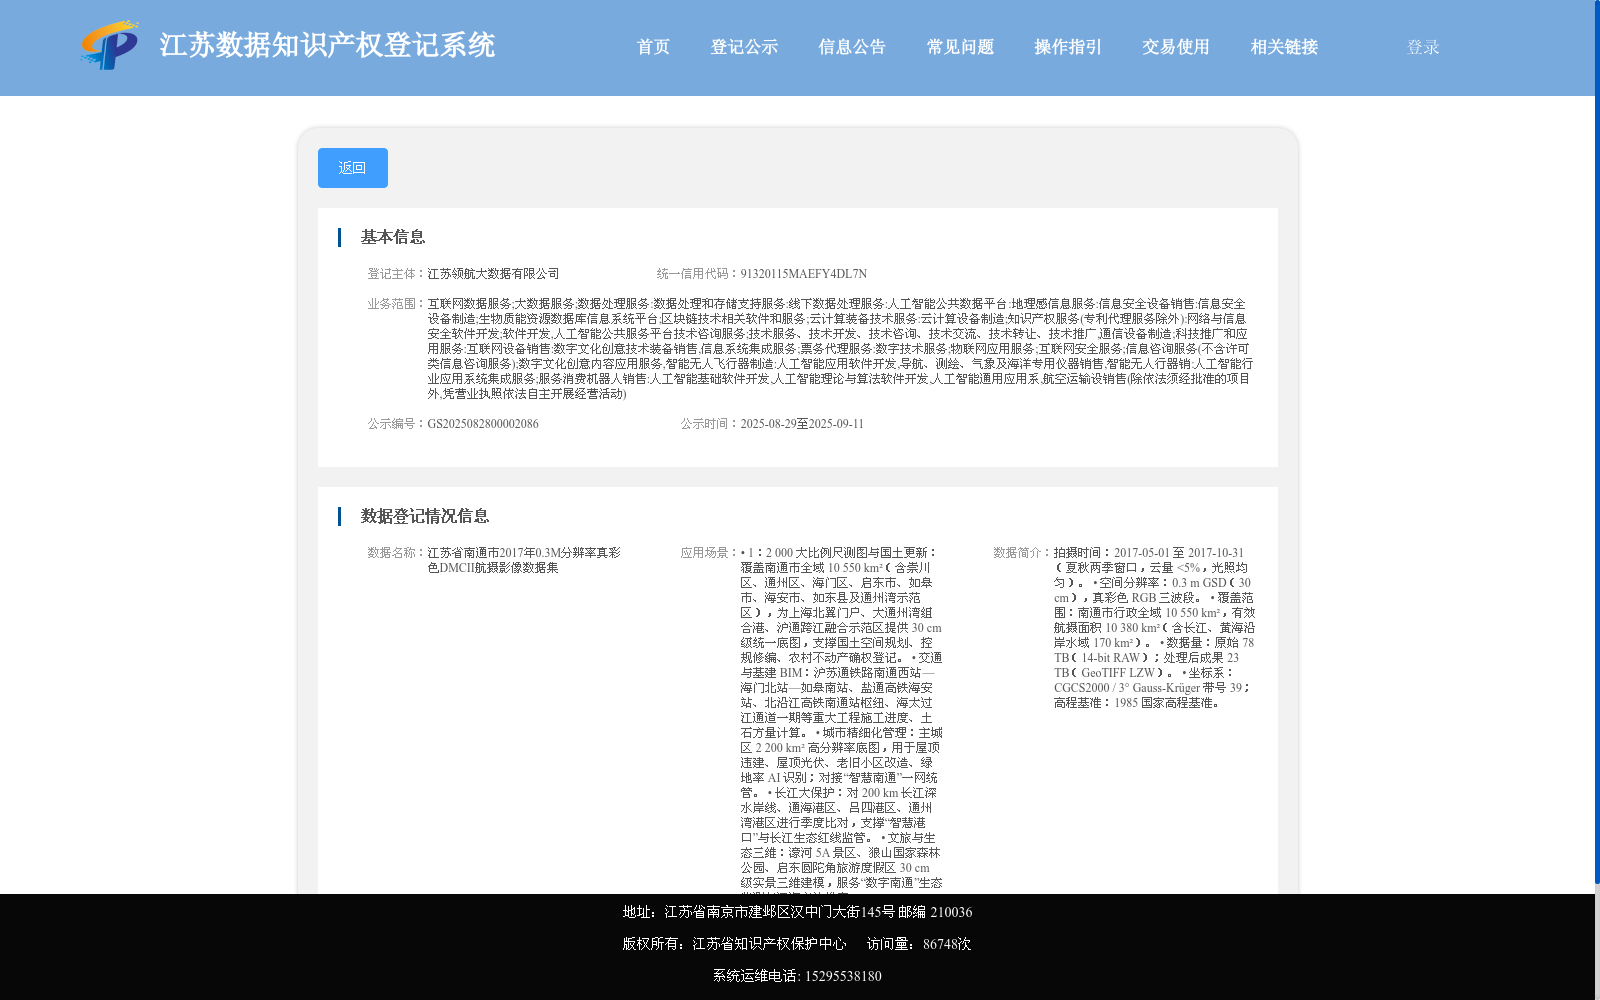
Task: Click the company name 江苏领航大数据有限公司
Action: tap(494, 274)
